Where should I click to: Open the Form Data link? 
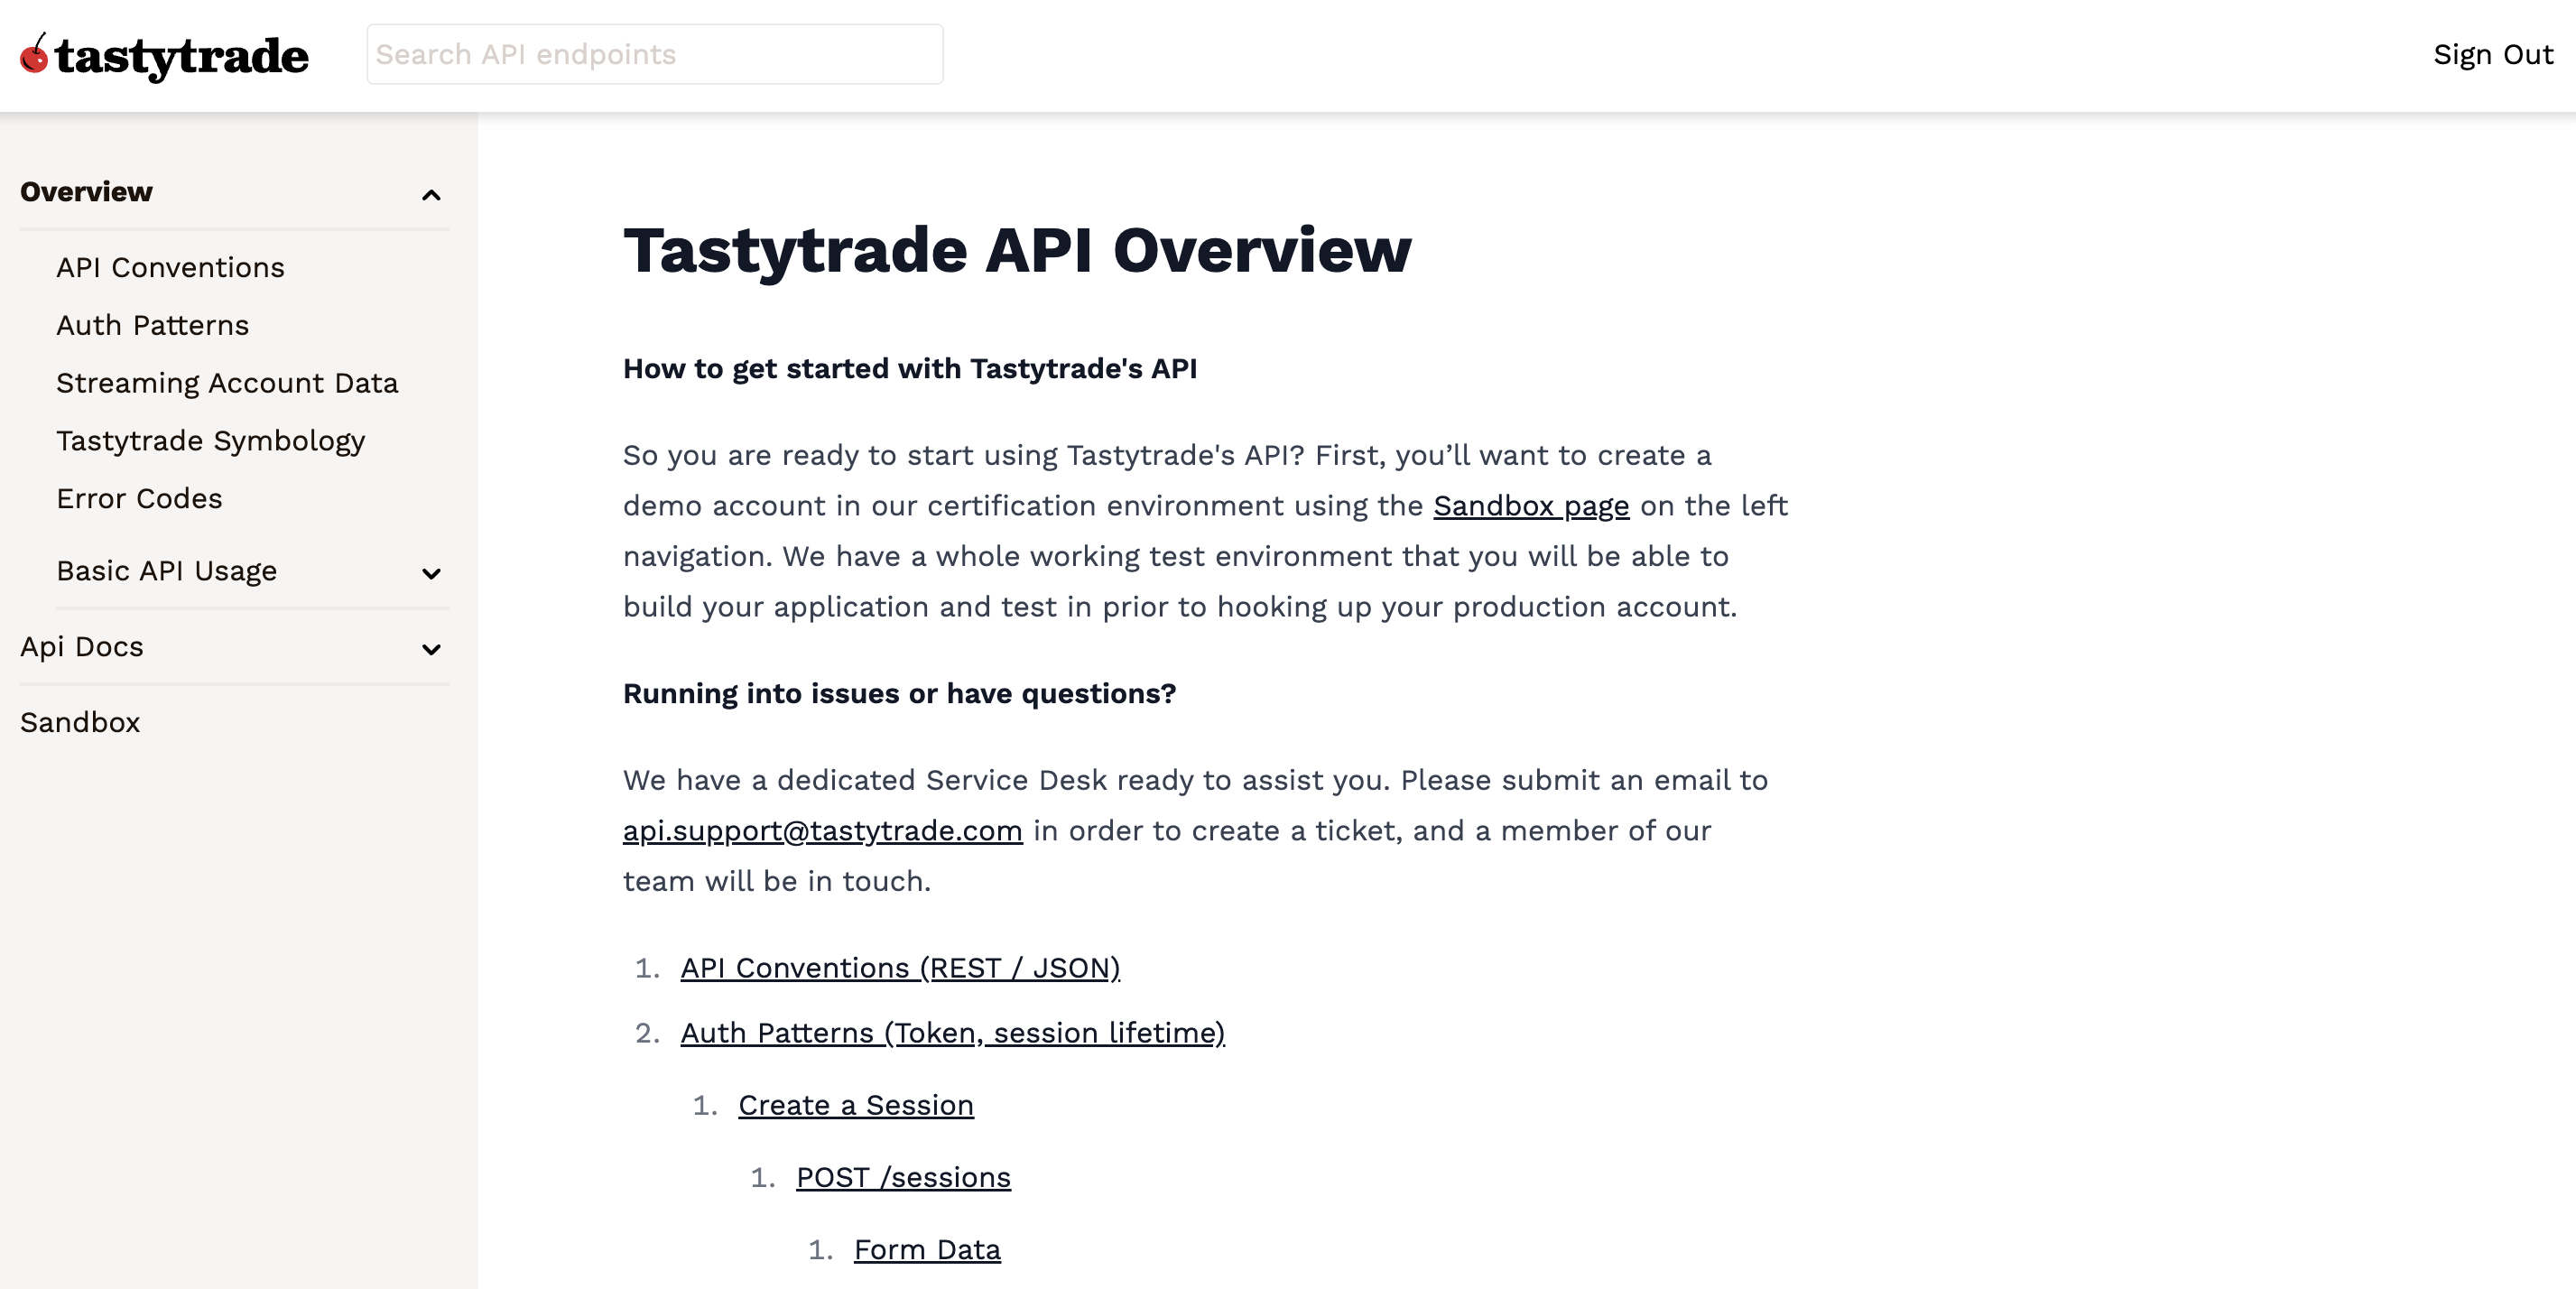(927, 1248)
